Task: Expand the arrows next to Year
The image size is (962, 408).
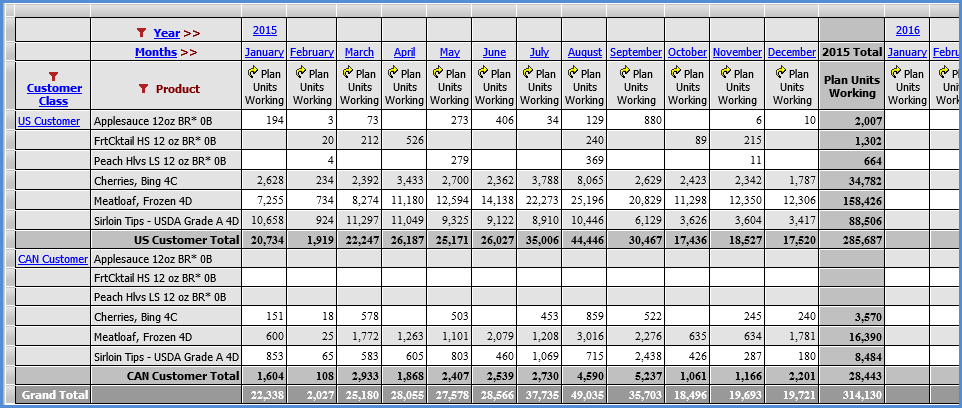Action: click(x=192, y=33)
